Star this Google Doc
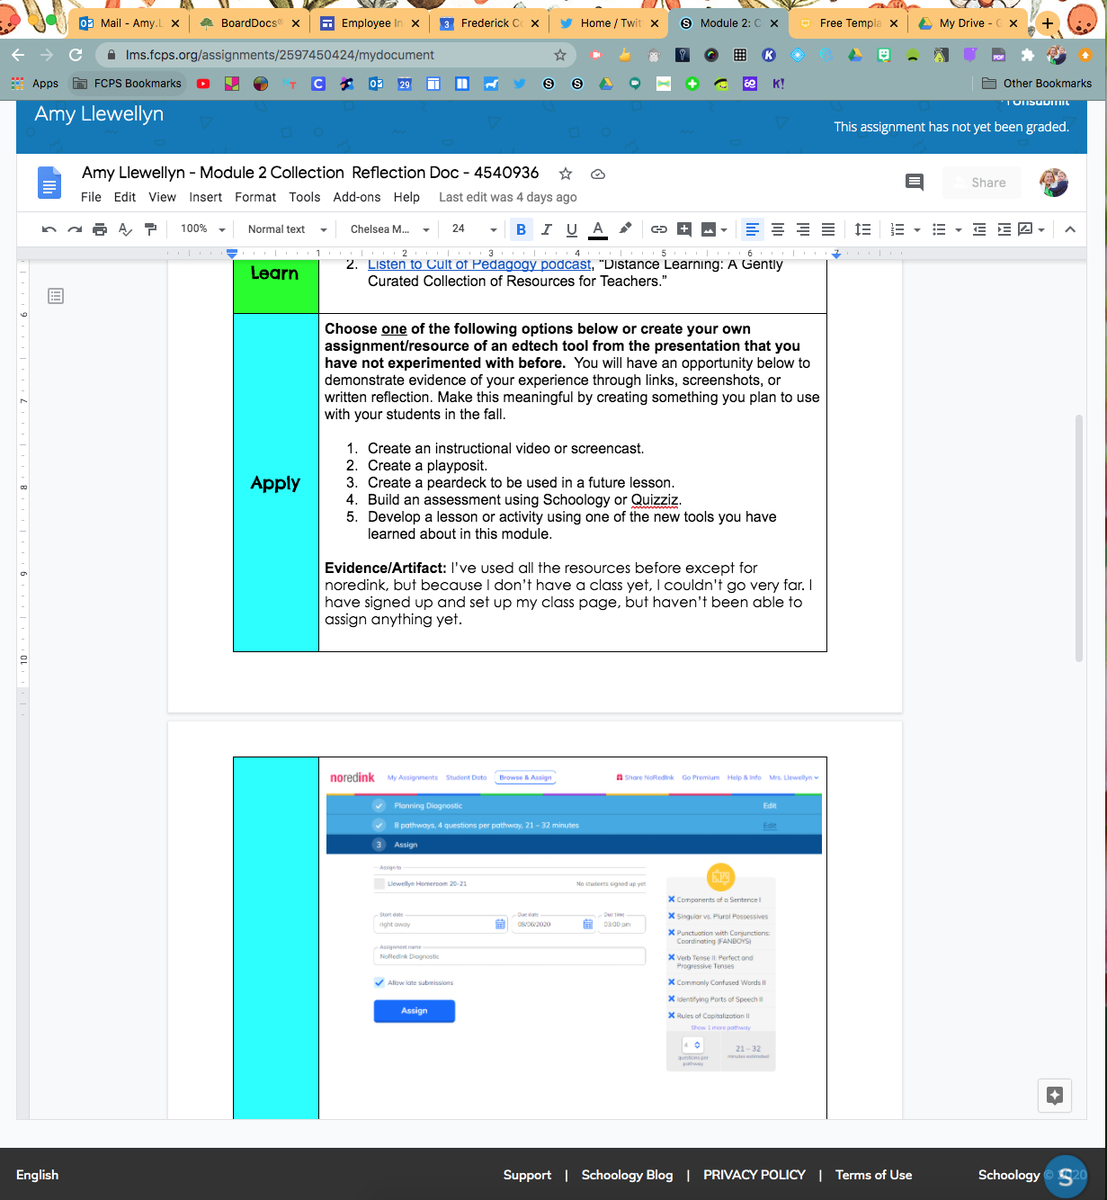The image size is (1107, 1200). (x=565, y=173)
